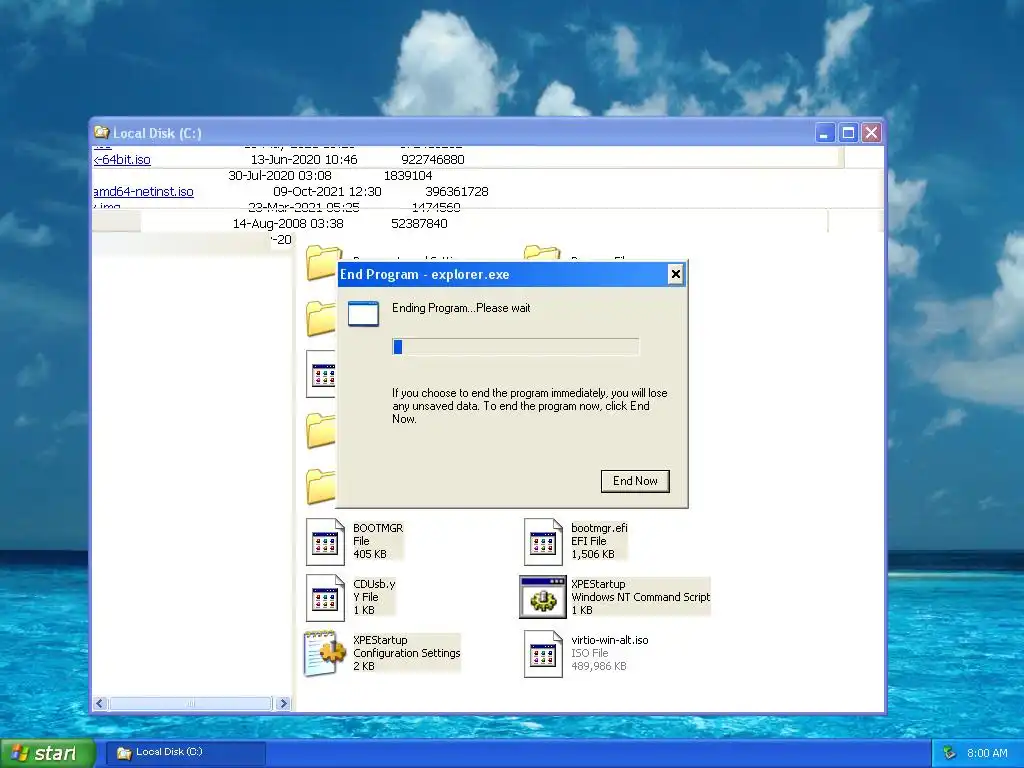The height and width of the screenshot is (768, 1024).
Task: Select the second folder icon below the top one
Action: (x=321, y=319)
